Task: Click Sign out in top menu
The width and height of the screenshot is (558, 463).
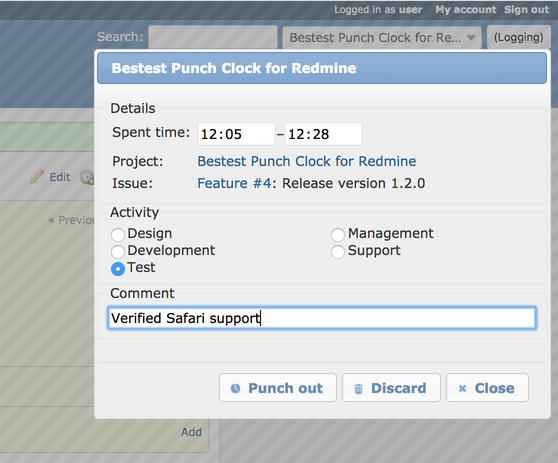Action: click(527, 10)
